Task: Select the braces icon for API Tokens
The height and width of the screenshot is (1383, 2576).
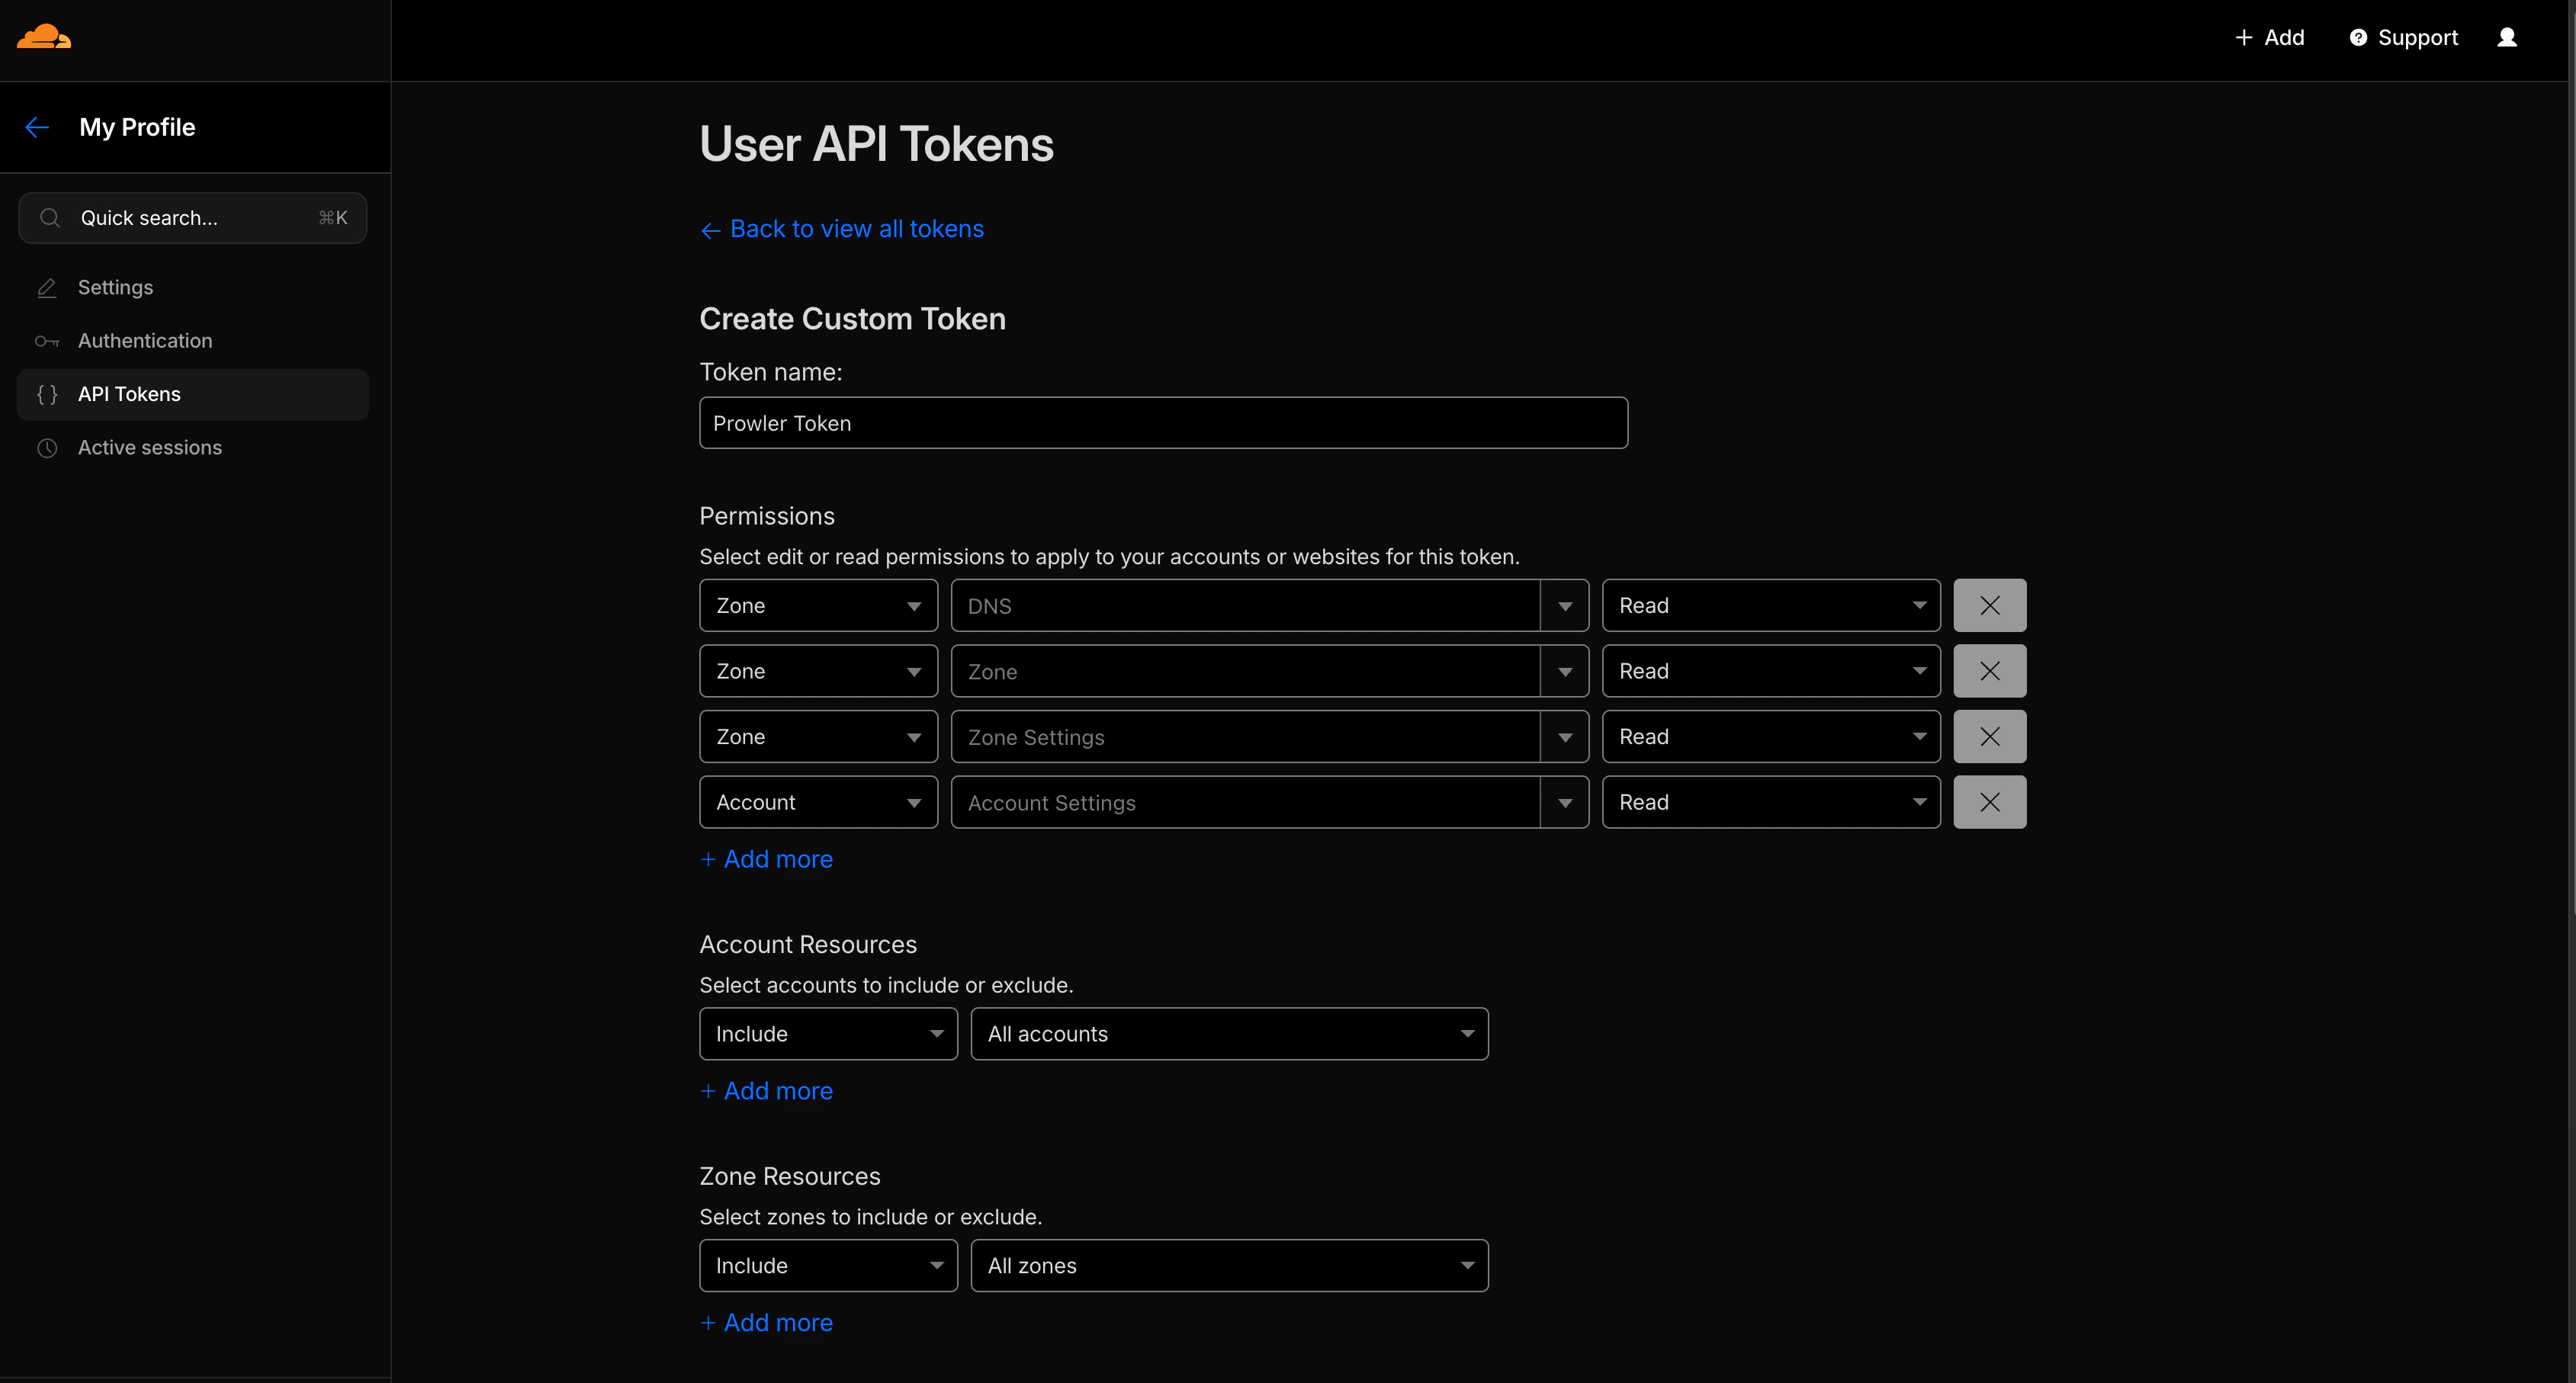Action: [x=46, y=394]
